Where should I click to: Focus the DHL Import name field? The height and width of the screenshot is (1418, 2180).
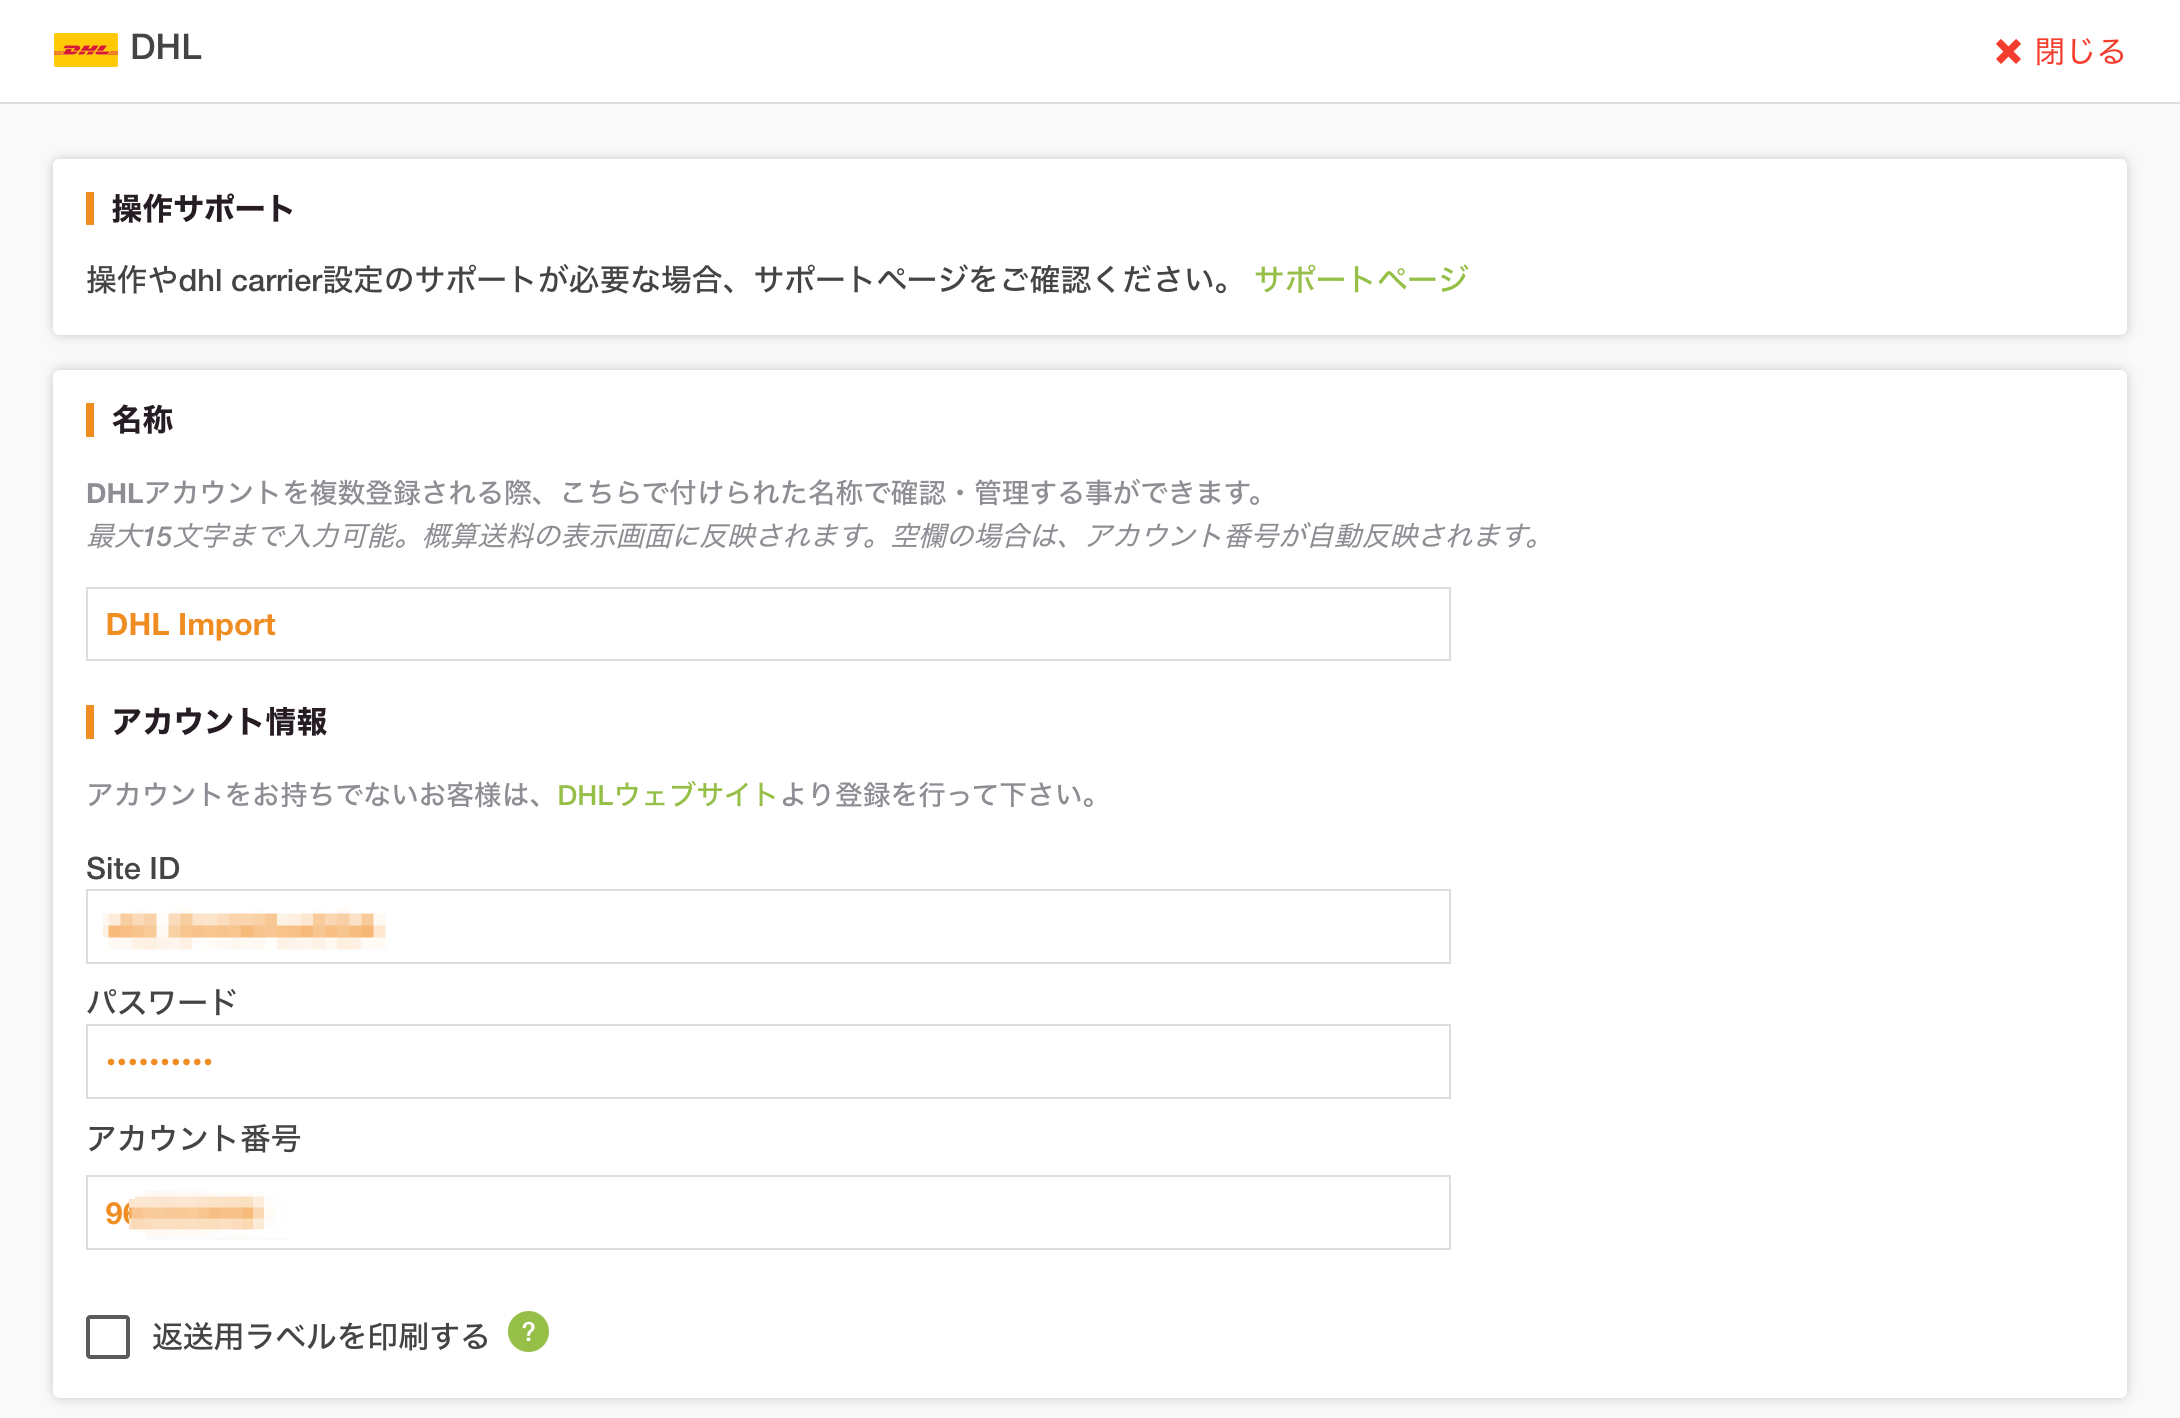click(x=768, y=624)
